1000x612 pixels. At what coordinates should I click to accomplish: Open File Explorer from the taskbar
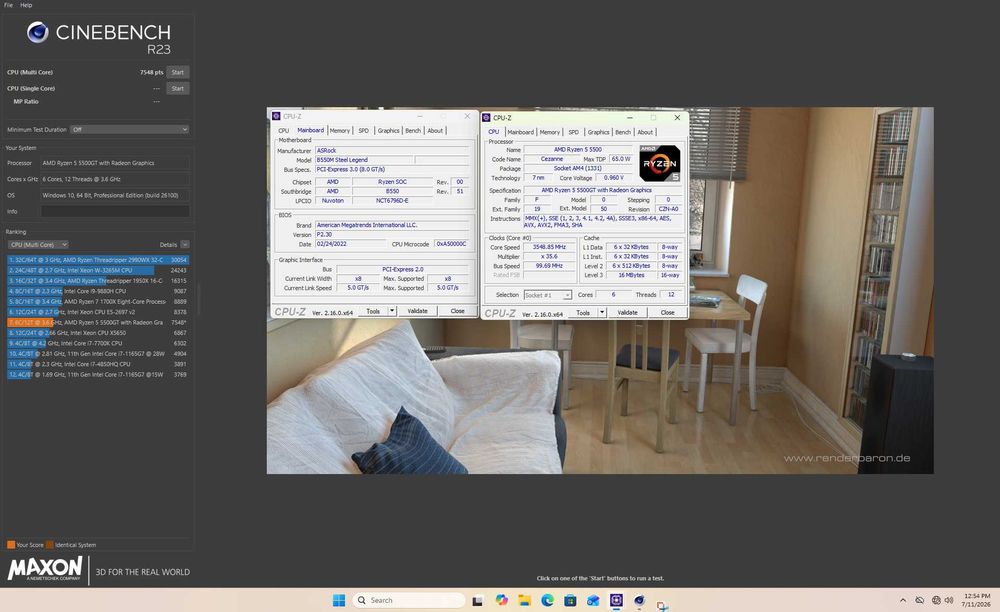point(524,600)
